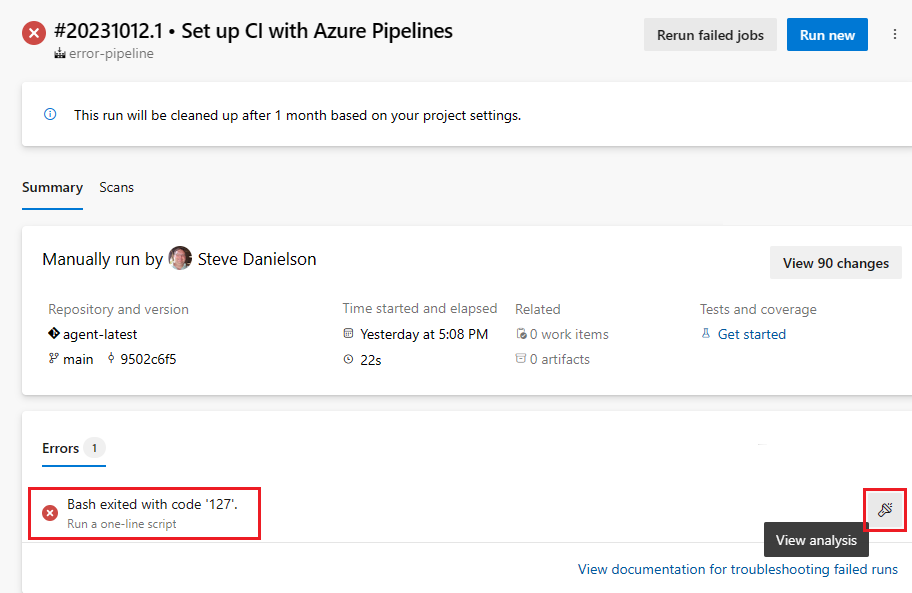Open the Errors tab
This screenshot has width=912, height=593.
tap(61, 448)
